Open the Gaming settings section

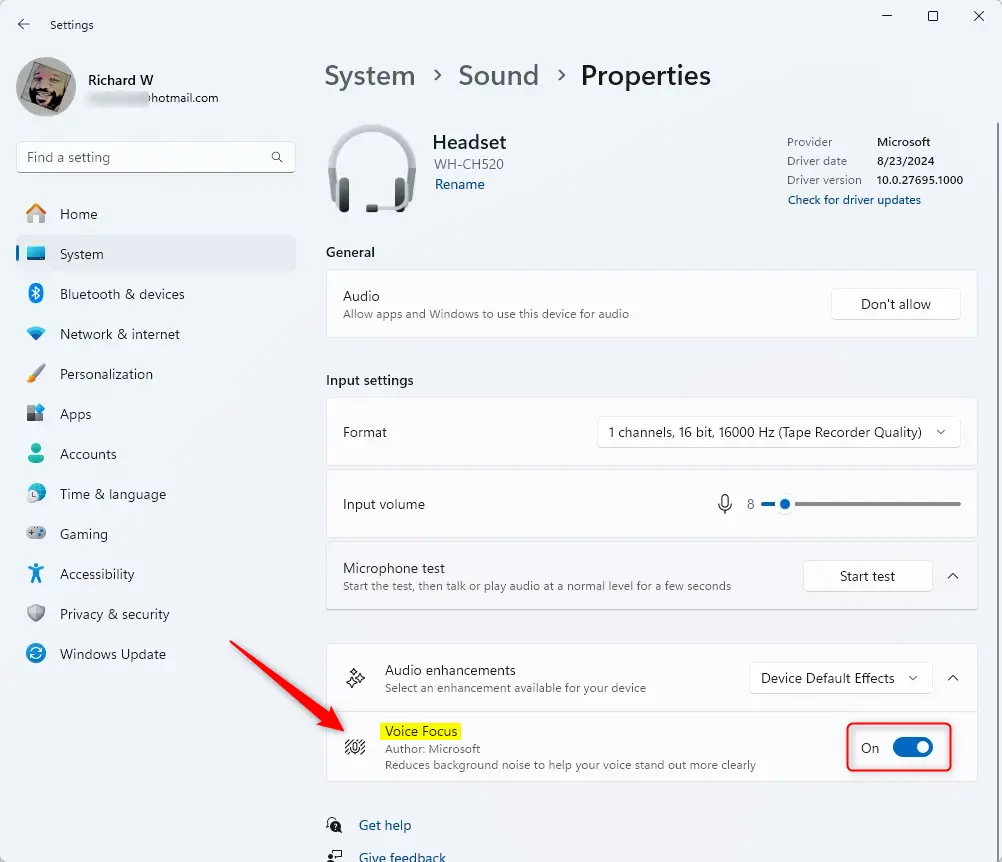(x=85, y=534)
